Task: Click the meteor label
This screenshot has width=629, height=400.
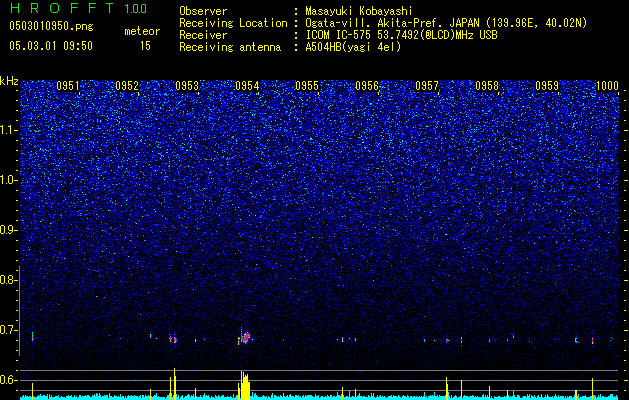Action: [142, 31]
